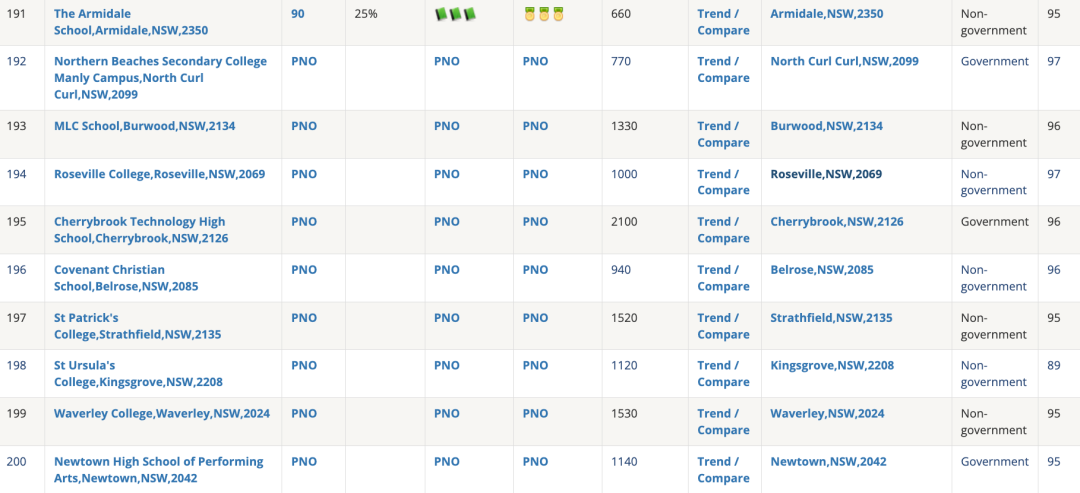
Task: Open Northern Beaches Secondary College Manly Campus
Action: (160, 78)
